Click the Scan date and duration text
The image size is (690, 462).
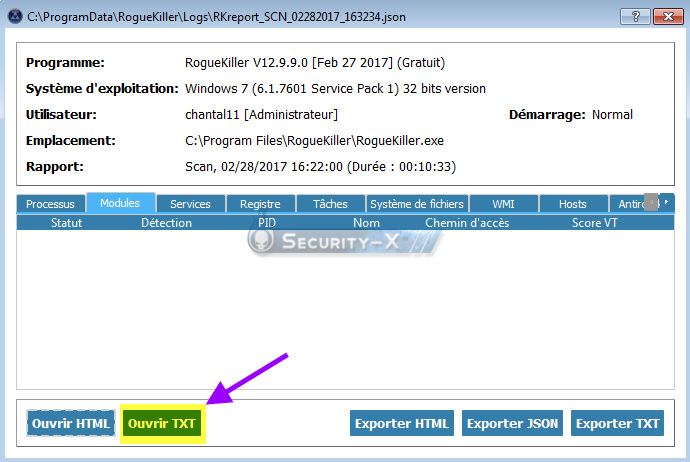[x=320, y=167]
